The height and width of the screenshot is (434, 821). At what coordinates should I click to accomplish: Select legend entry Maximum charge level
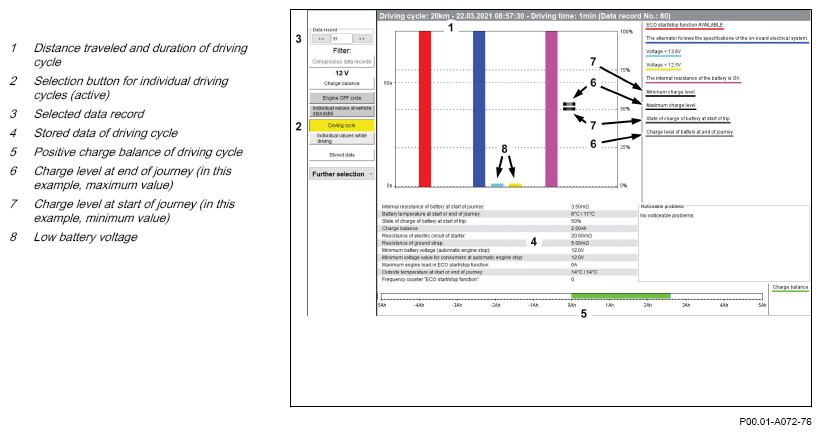click(x=671, y=106)
